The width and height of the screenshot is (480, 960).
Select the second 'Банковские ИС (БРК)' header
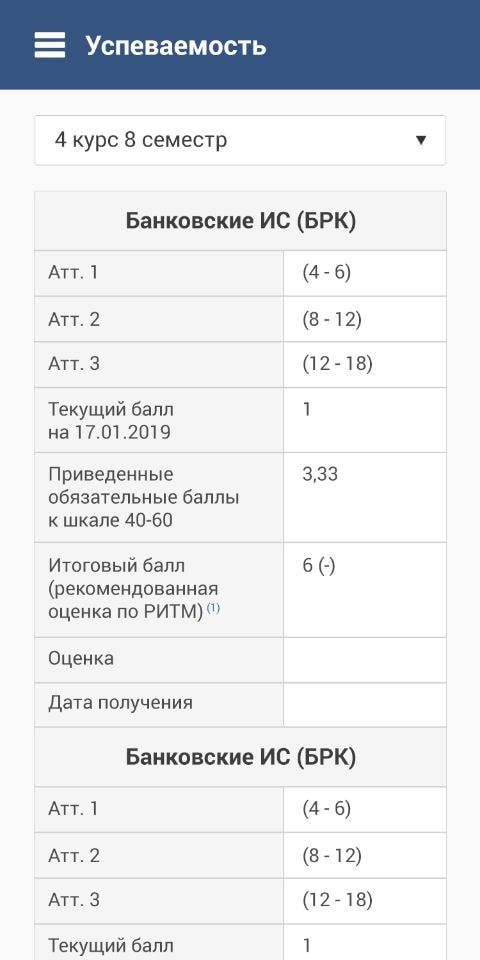tap(240, 757)
